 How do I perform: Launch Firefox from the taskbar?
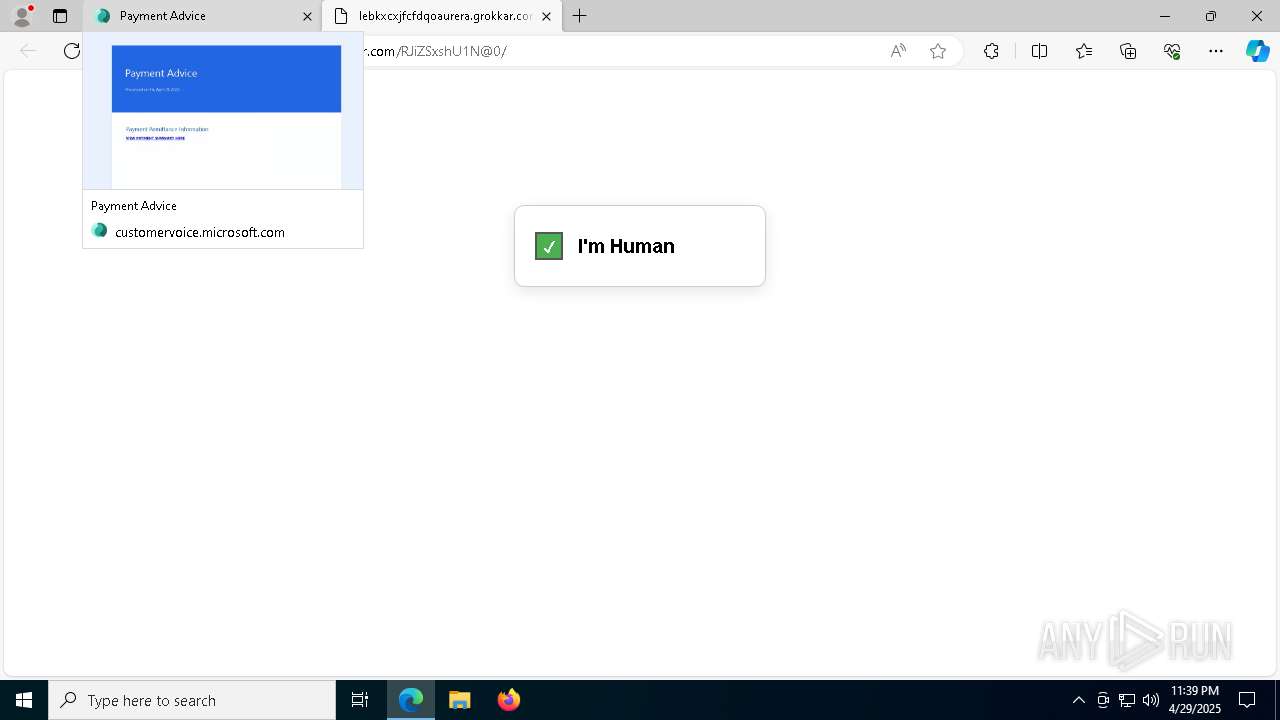(x=508, y=700)
